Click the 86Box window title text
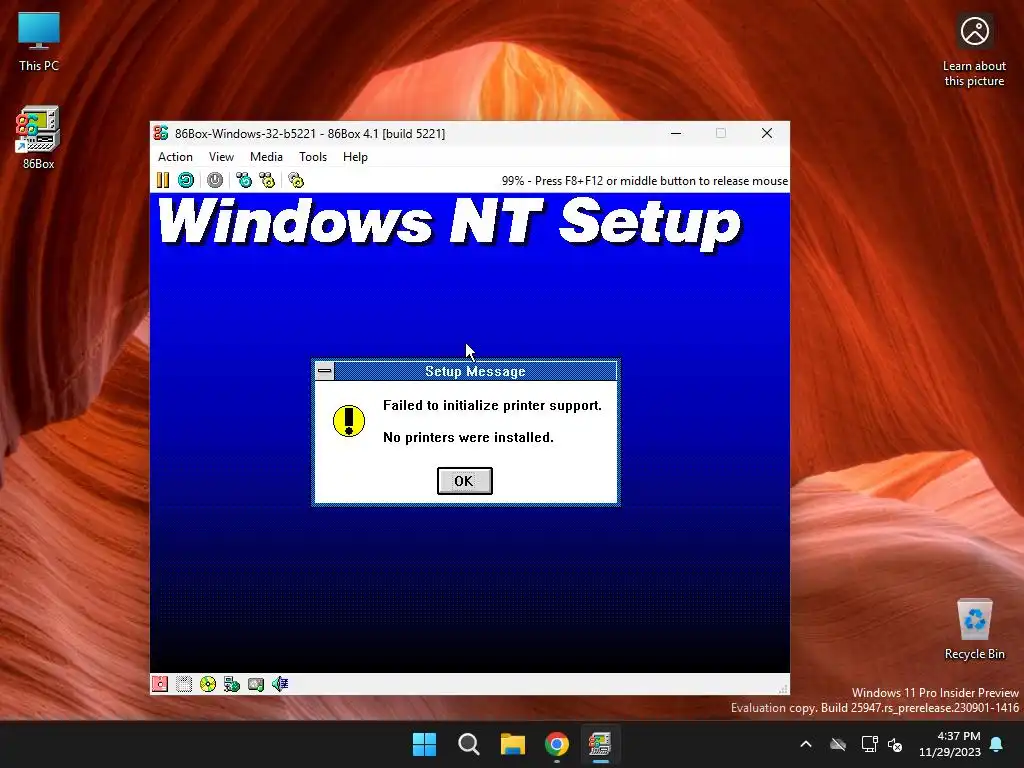The height and width of the screenshot is (768, 1024). pos(310,134)
